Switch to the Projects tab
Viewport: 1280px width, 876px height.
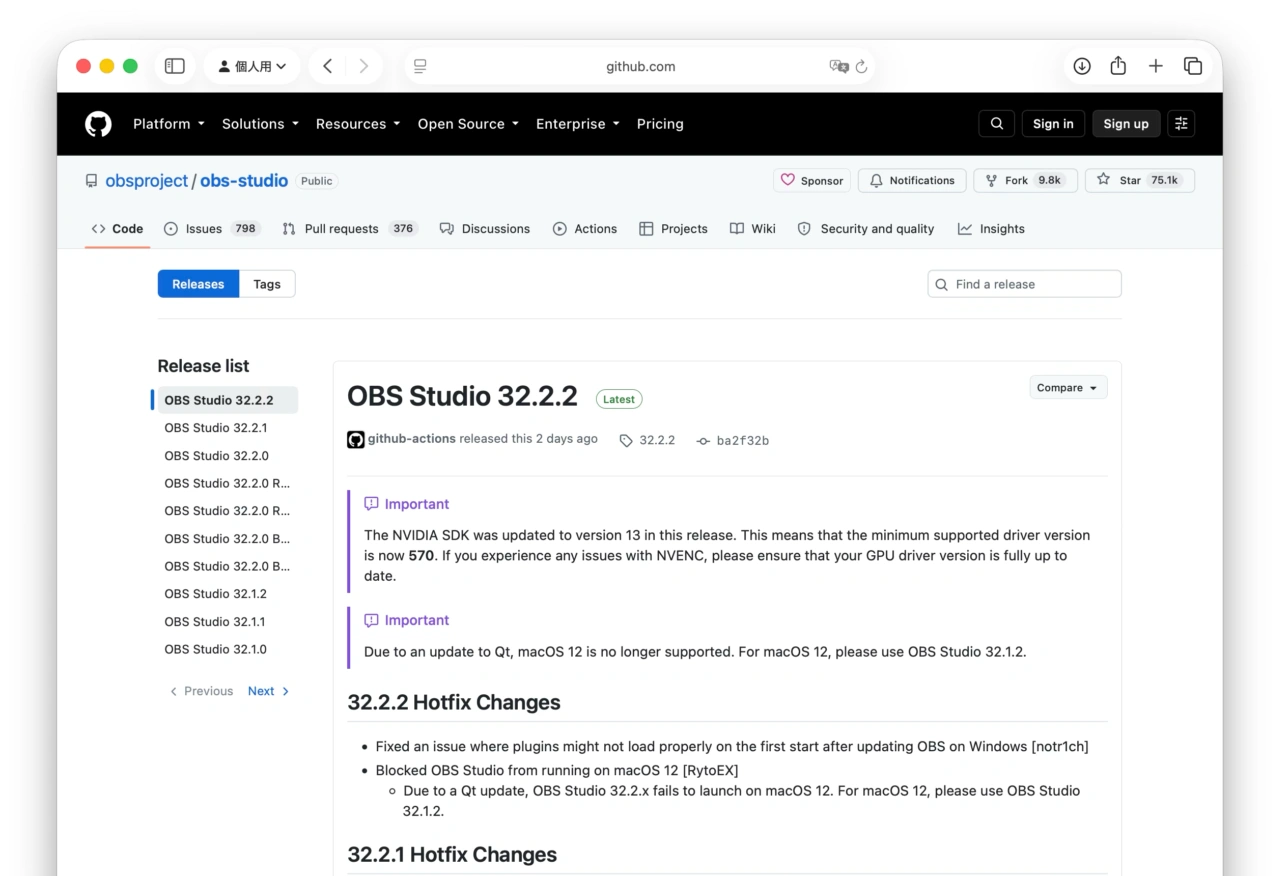(x=673, y=229)
